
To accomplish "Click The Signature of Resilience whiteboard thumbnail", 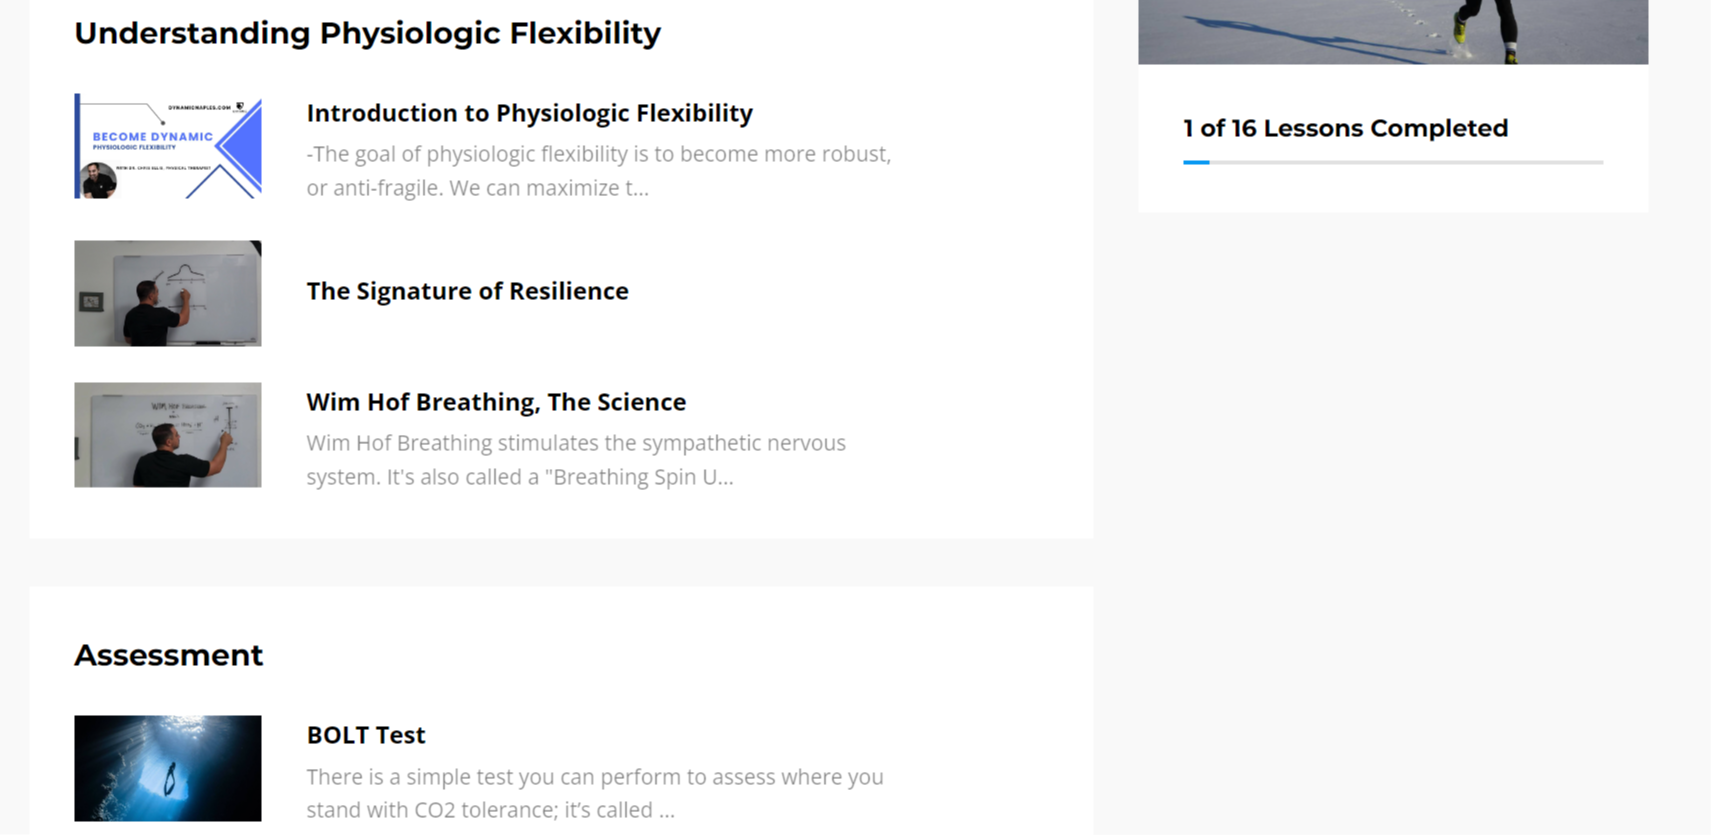I will click(167, 293).
